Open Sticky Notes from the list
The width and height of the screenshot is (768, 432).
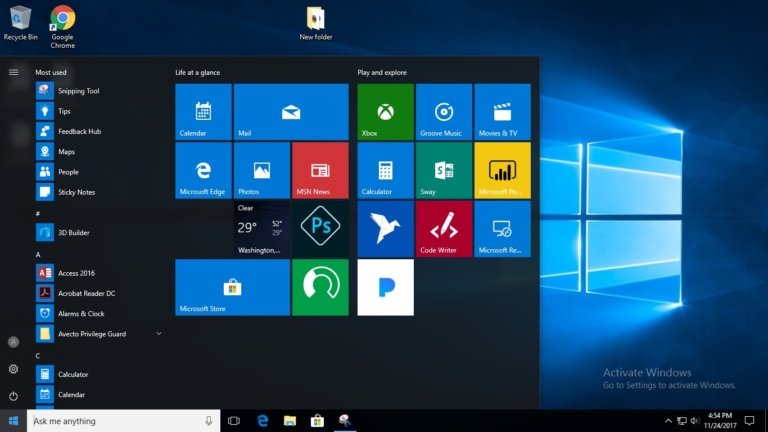point(98,192)
